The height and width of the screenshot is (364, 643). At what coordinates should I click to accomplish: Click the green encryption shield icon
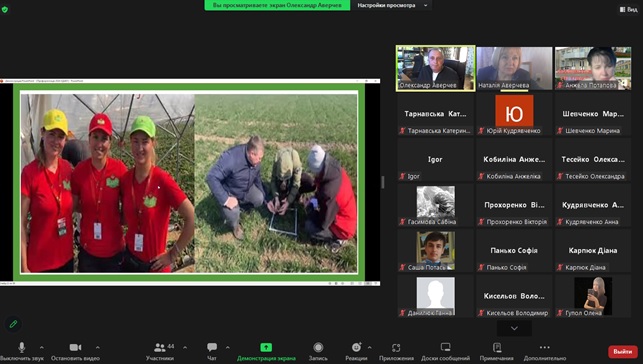tap(5, 9)
